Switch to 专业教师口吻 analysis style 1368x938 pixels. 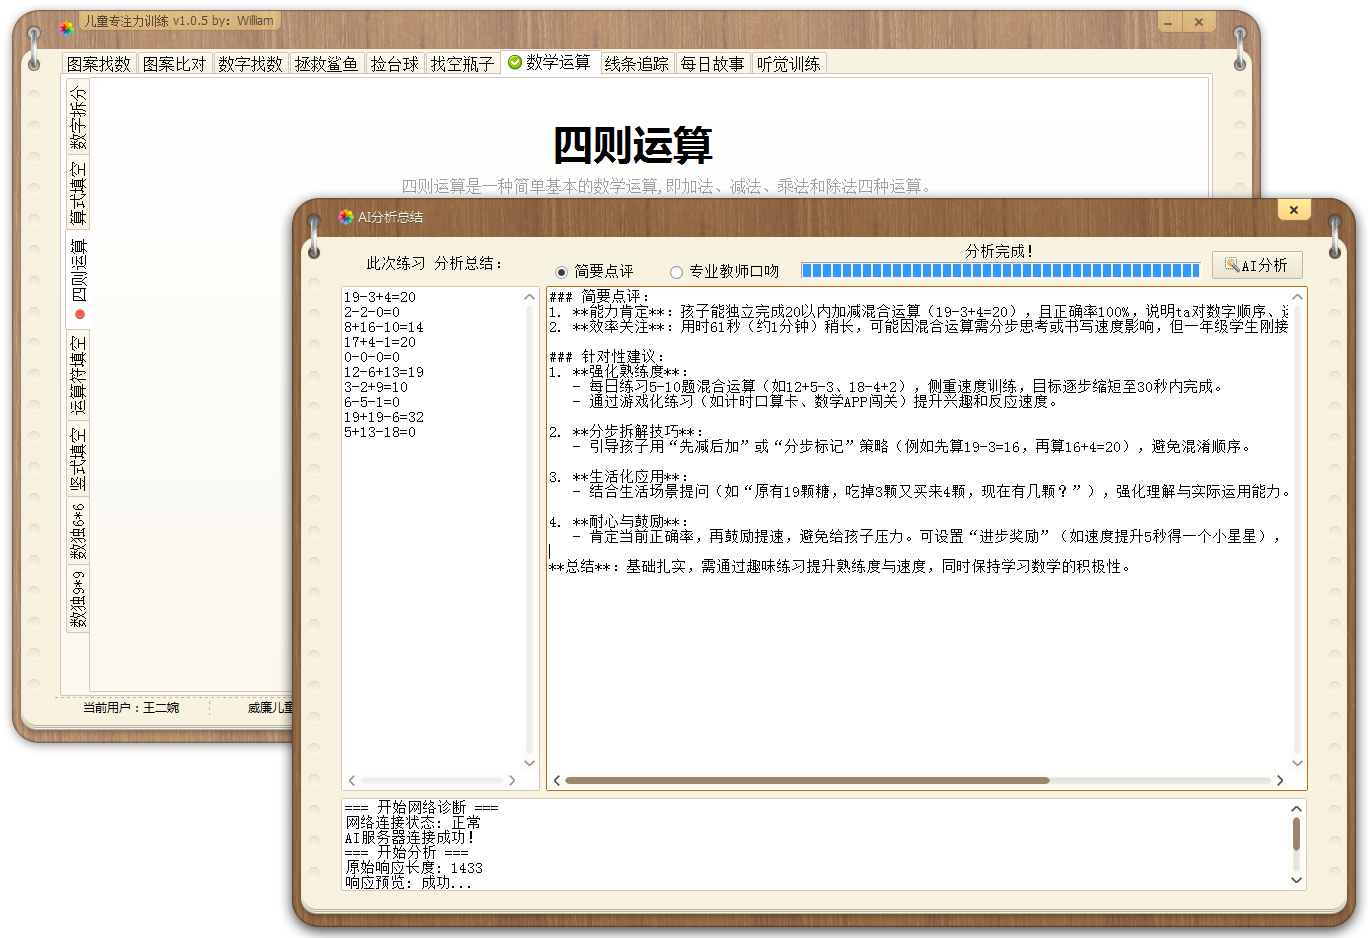[676, 270]
